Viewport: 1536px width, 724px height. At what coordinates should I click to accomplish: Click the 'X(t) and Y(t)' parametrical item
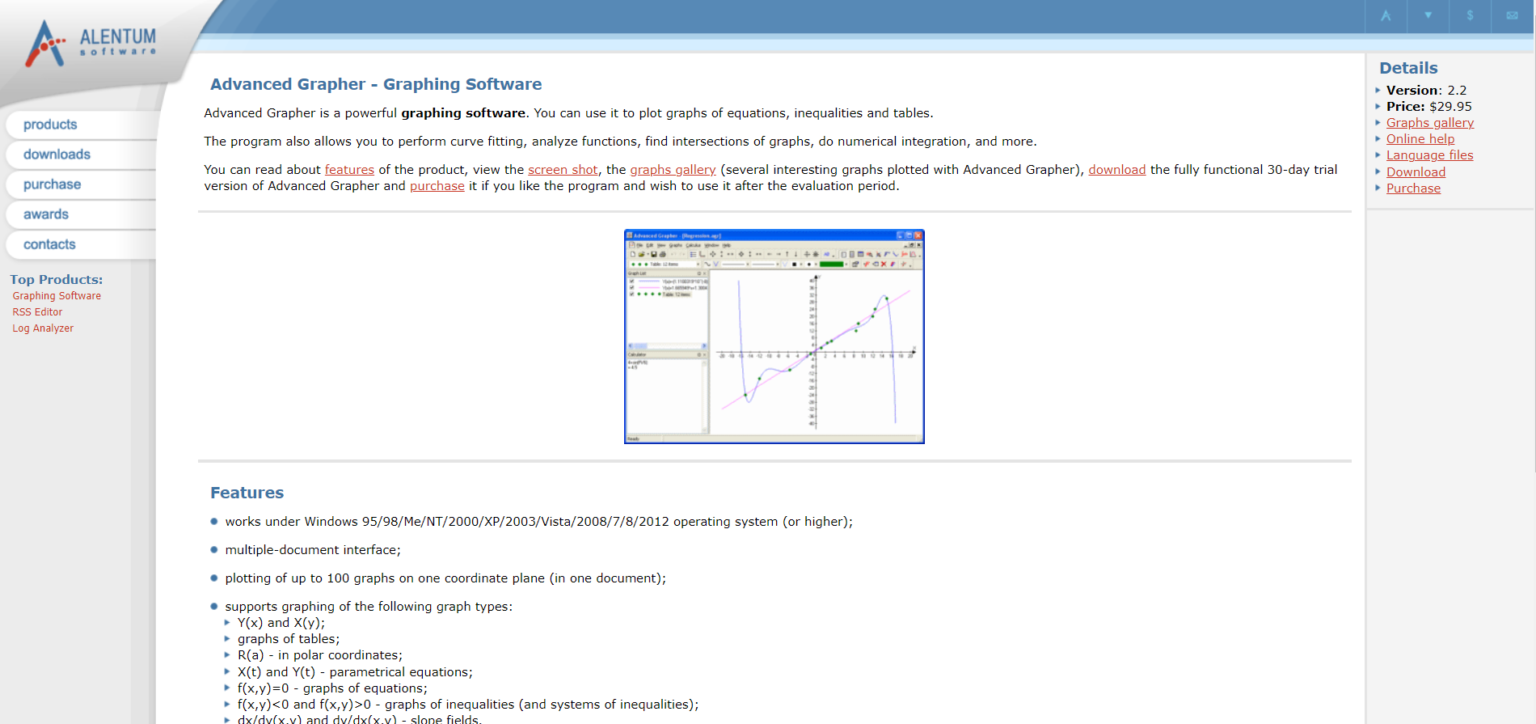pyautogui.click(x=355, y=672)
